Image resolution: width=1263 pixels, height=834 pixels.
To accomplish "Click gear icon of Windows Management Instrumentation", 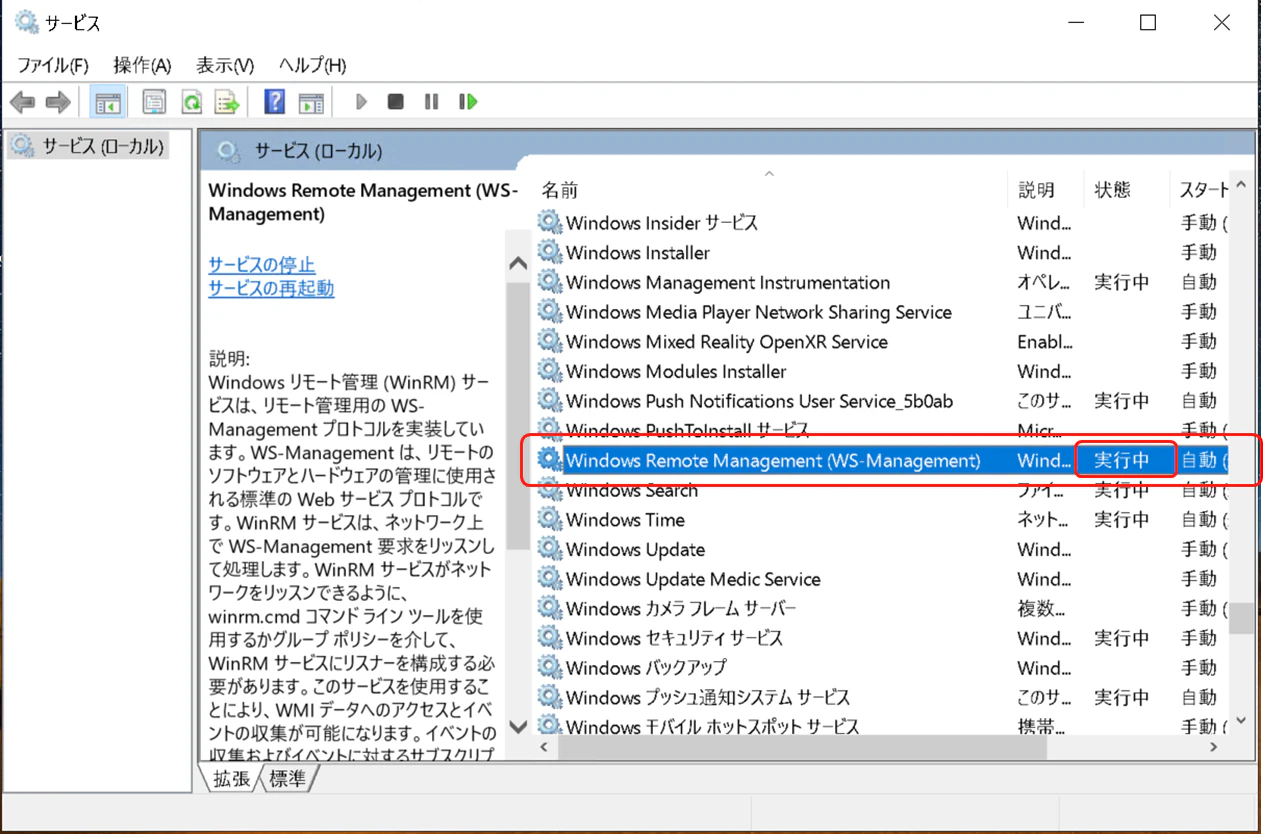I will [550, 282].
